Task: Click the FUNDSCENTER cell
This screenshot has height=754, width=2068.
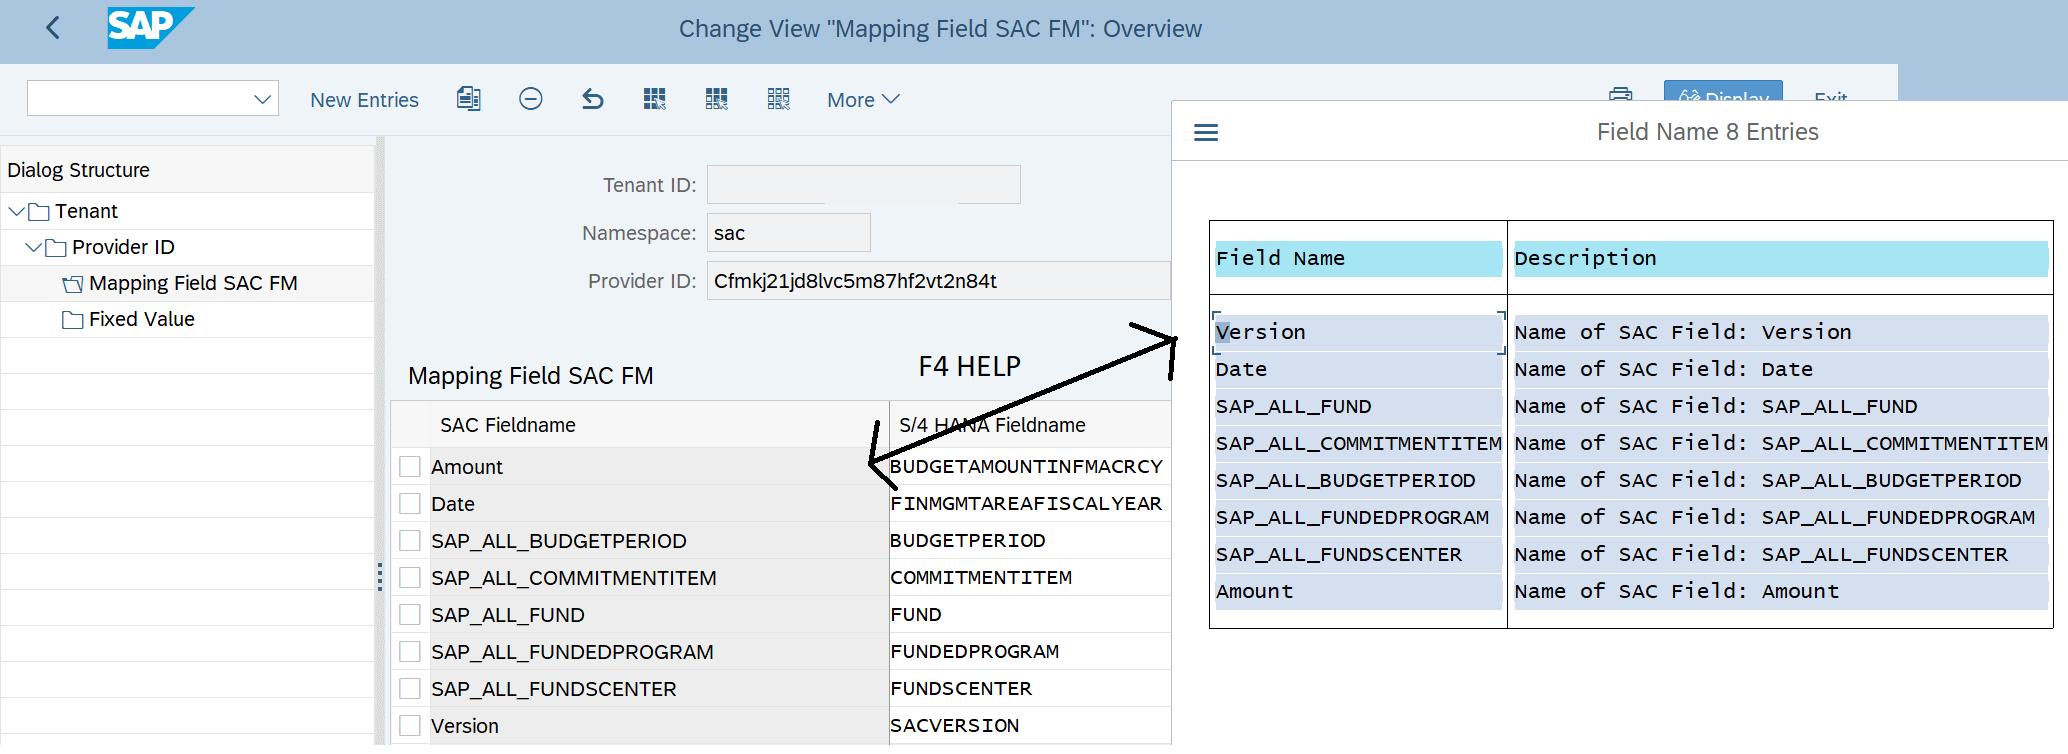Action: [x=1030, y=689]
